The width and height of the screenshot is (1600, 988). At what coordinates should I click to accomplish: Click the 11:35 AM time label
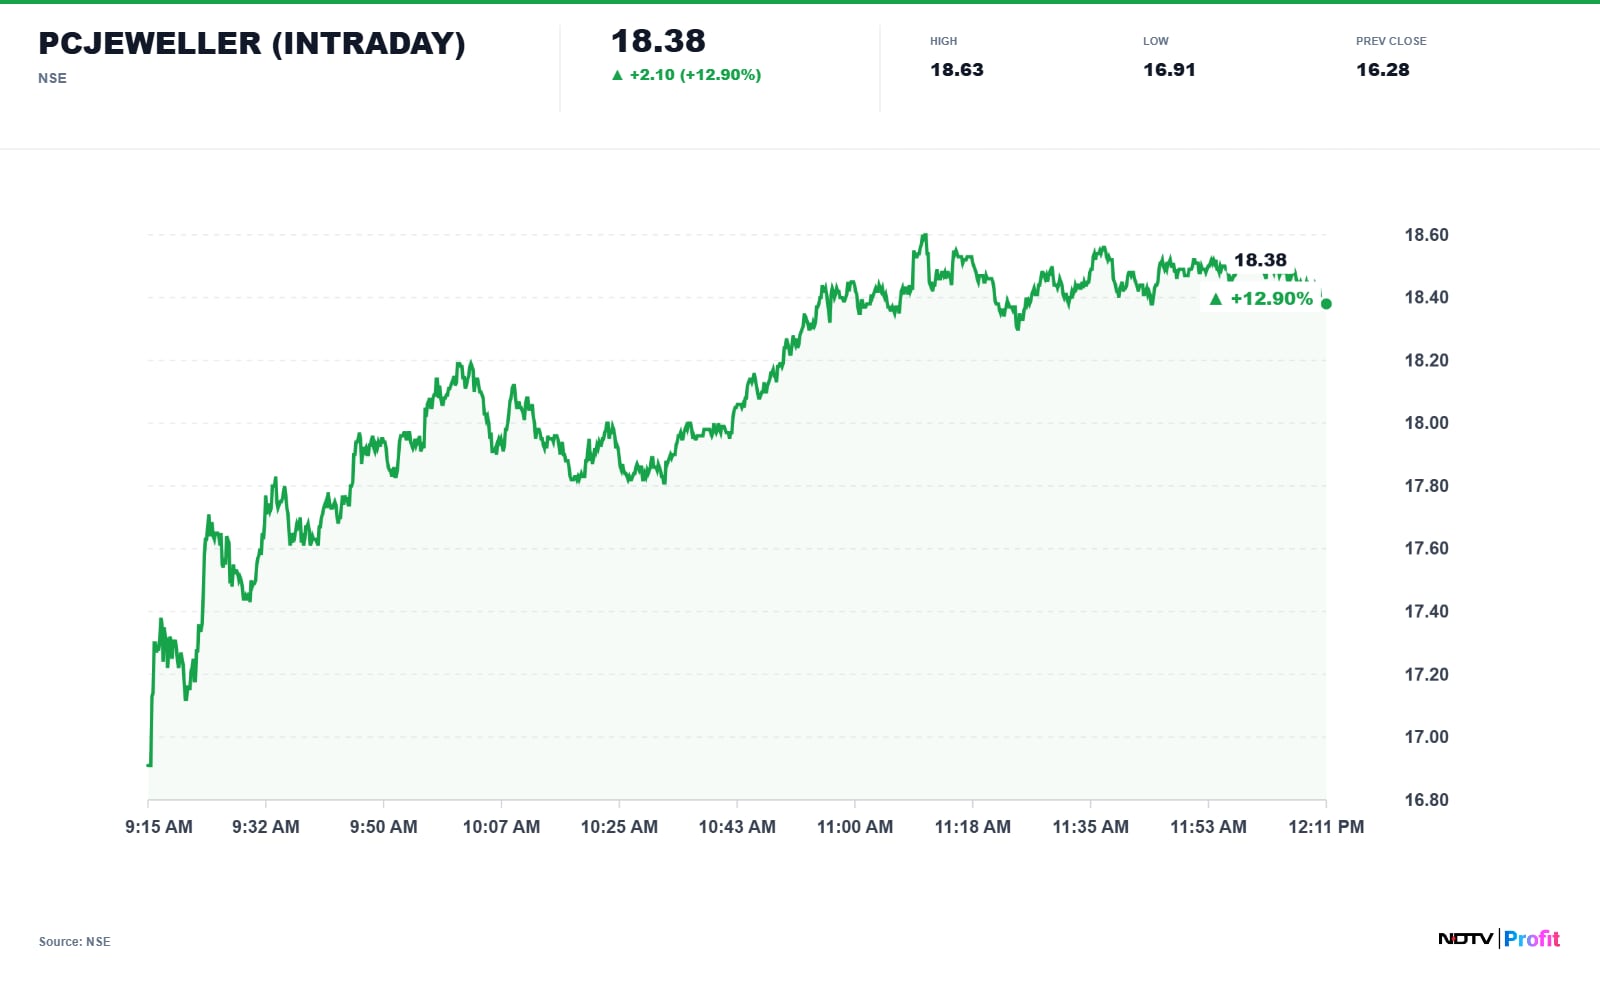click(x=1090, y=827)
